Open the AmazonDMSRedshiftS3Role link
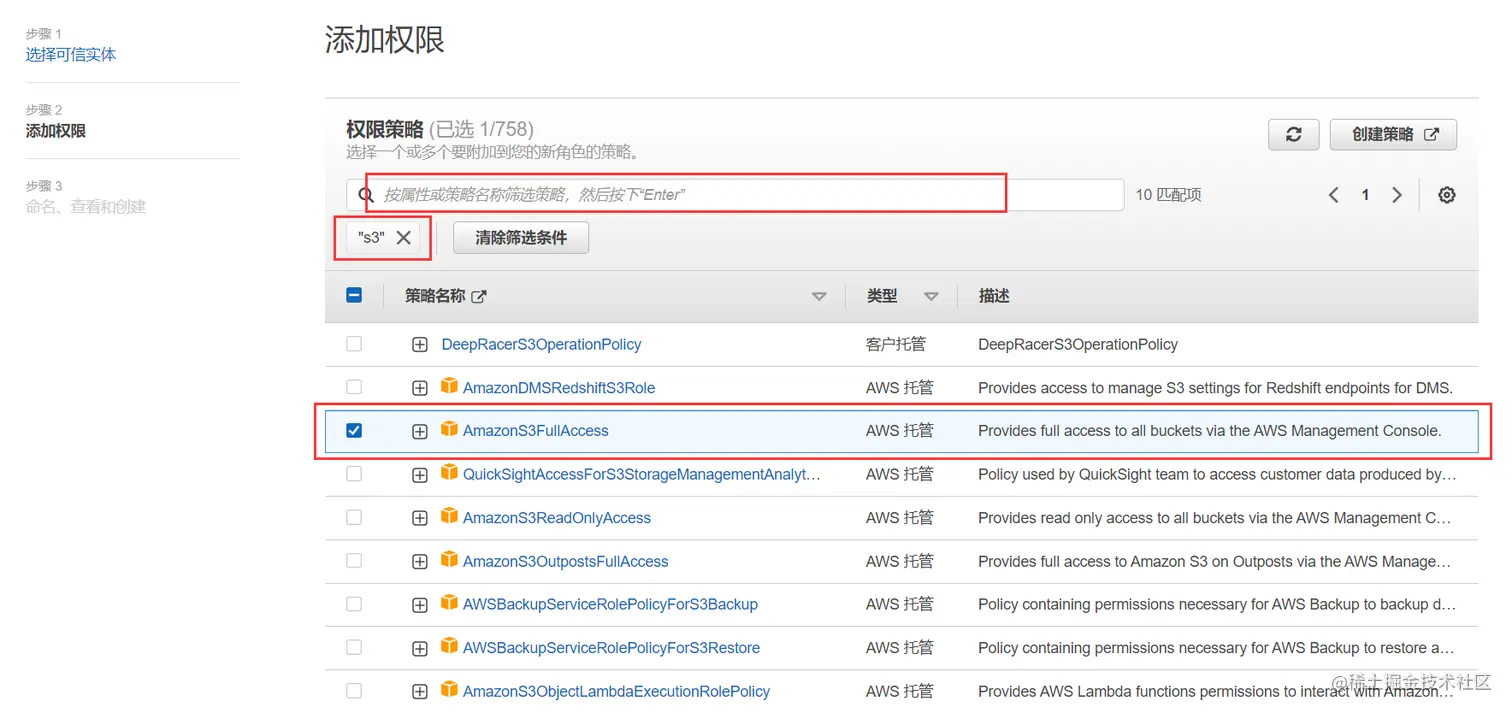The image size is (1512, 713). pos(559,388)
